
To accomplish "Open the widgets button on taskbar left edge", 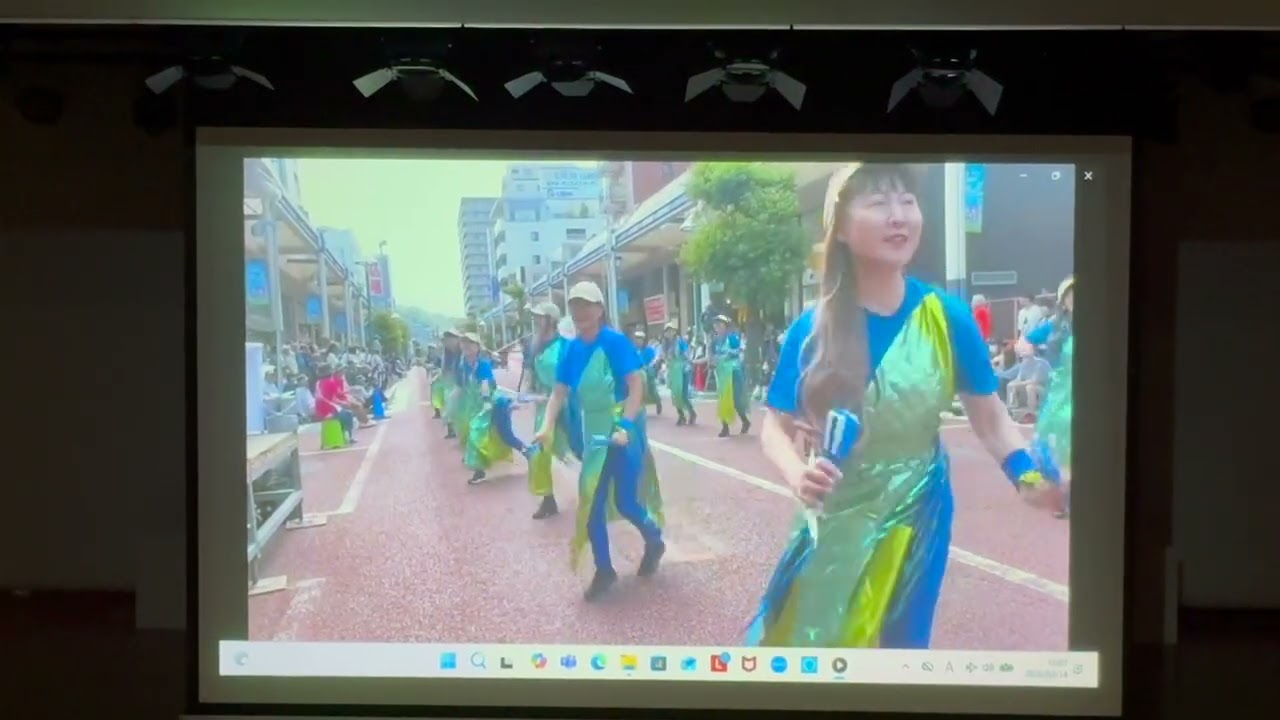I will 240,658.
